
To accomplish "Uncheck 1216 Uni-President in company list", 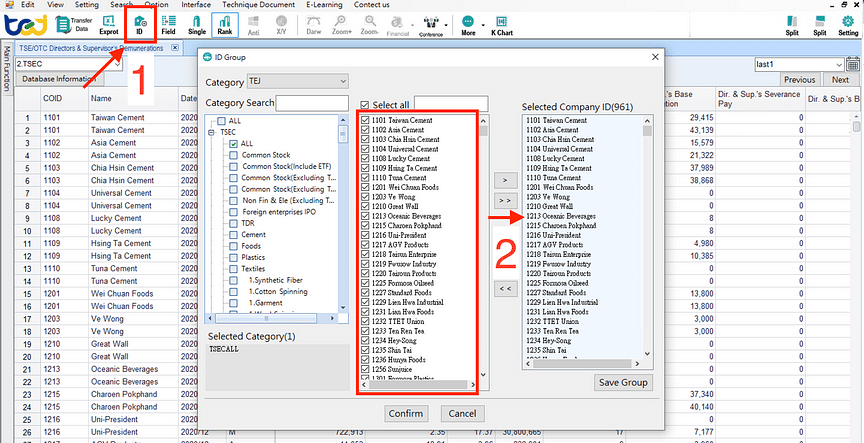I will (x=365, y=235).
